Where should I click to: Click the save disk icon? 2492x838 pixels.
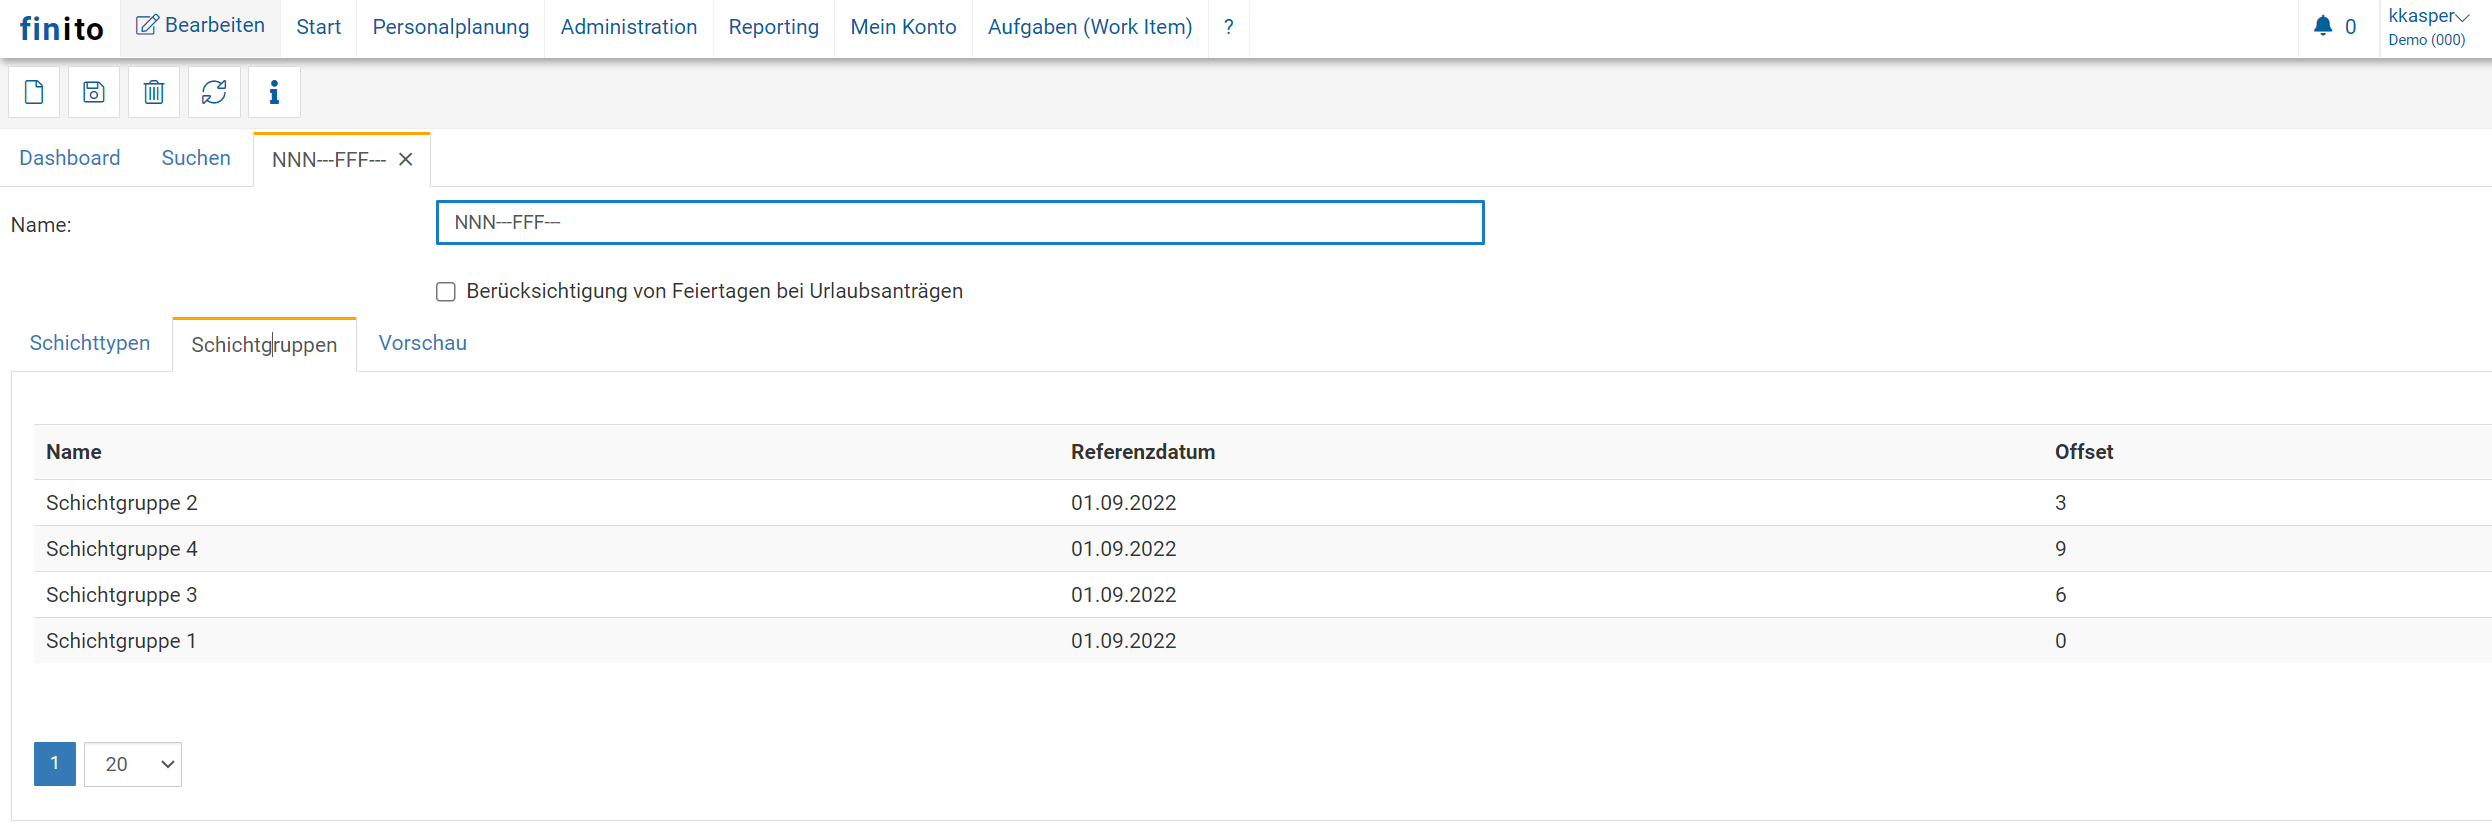pyautogui.click(x=94, y=93)
